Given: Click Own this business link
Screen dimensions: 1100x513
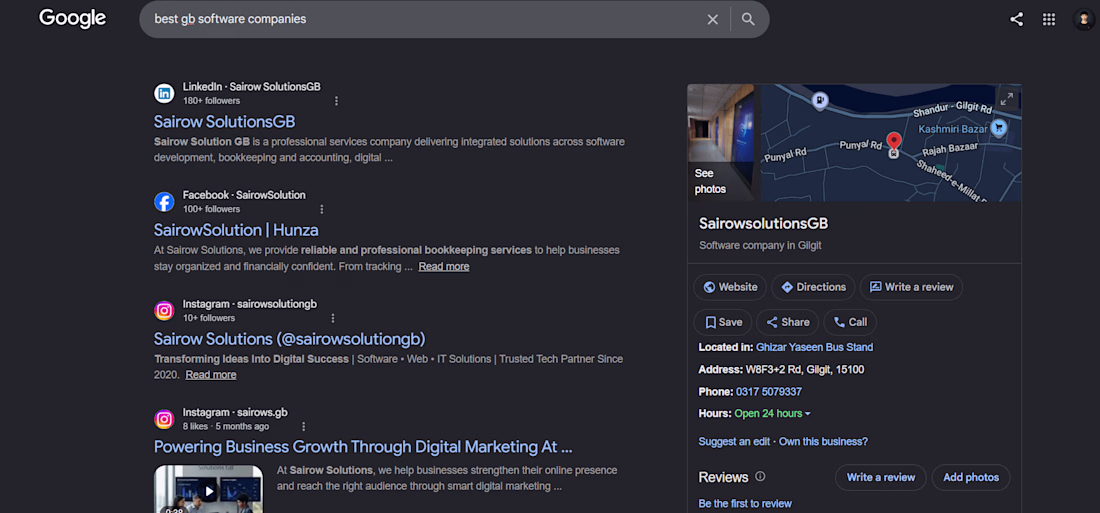Looking at the screenshot, I should tap(824, 441).
